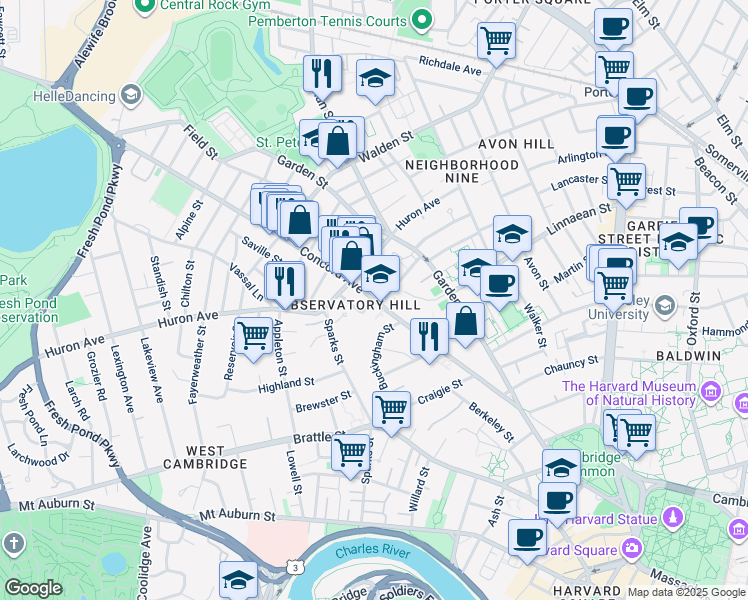Open the shopping cart marker on Brewster St
Viewport: 748px width, 600px height.
click(391, 409)
